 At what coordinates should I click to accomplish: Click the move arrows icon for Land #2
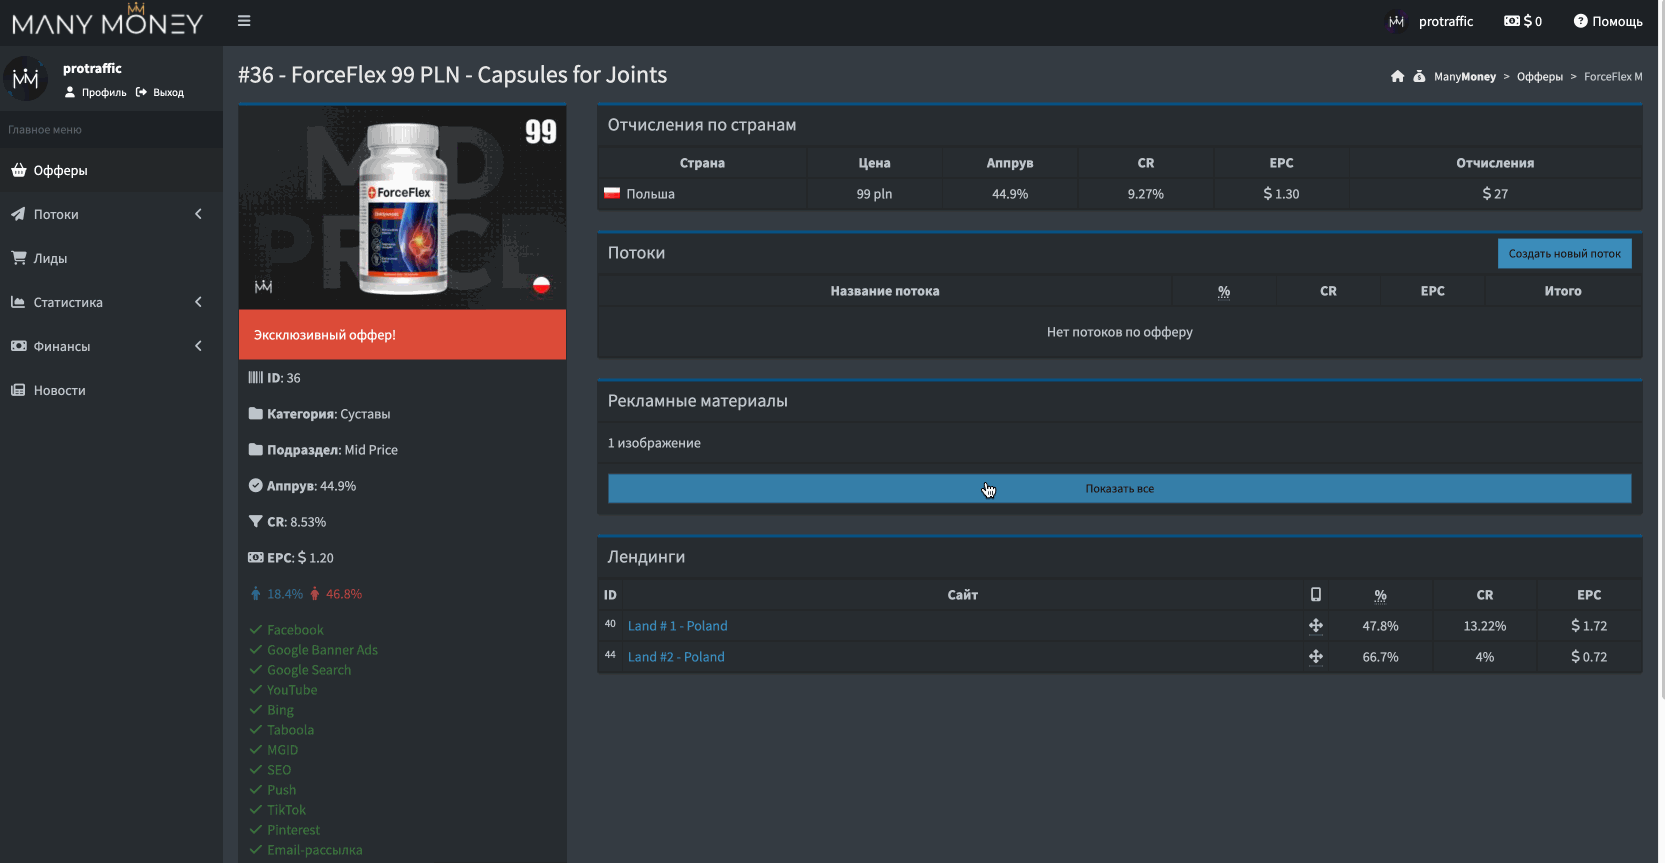(1316, 657)
